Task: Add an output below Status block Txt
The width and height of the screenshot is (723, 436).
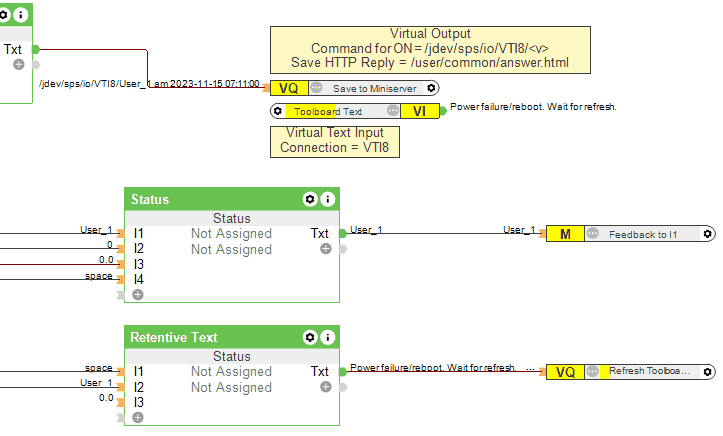Action: pyautogui.click(x=326, y=249)
